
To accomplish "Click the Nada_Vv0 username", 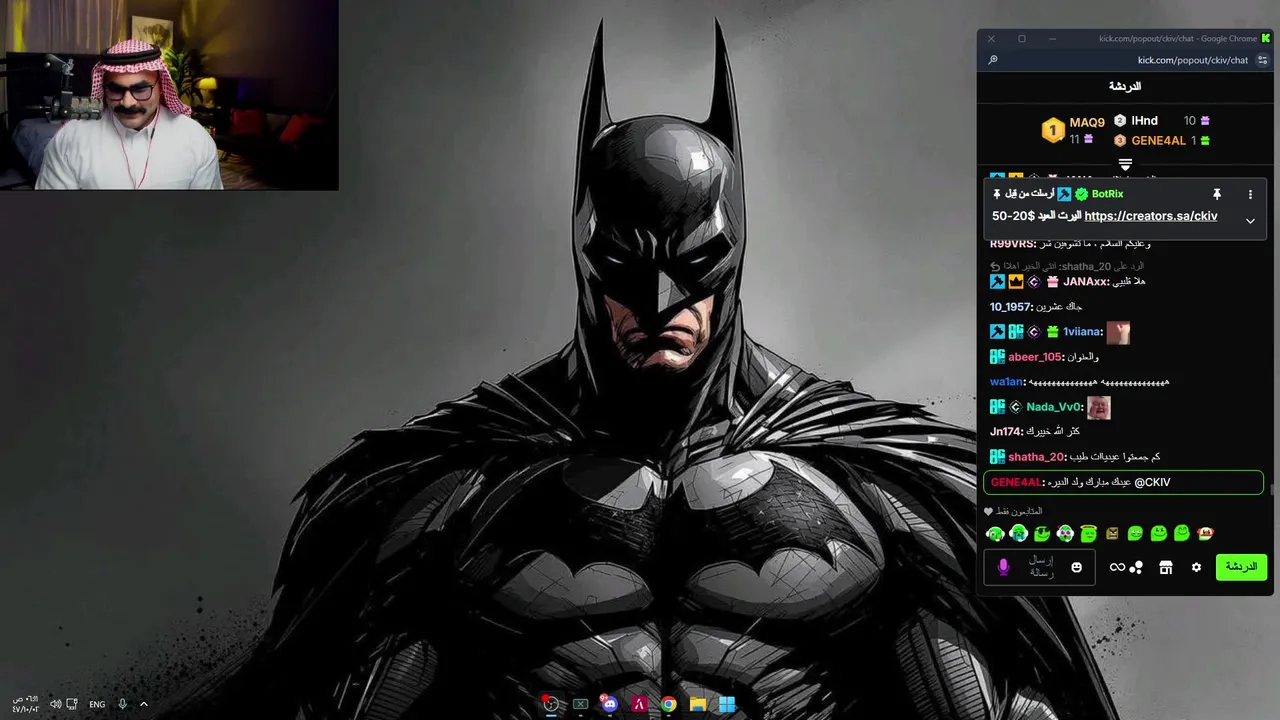I will 1055,407.
